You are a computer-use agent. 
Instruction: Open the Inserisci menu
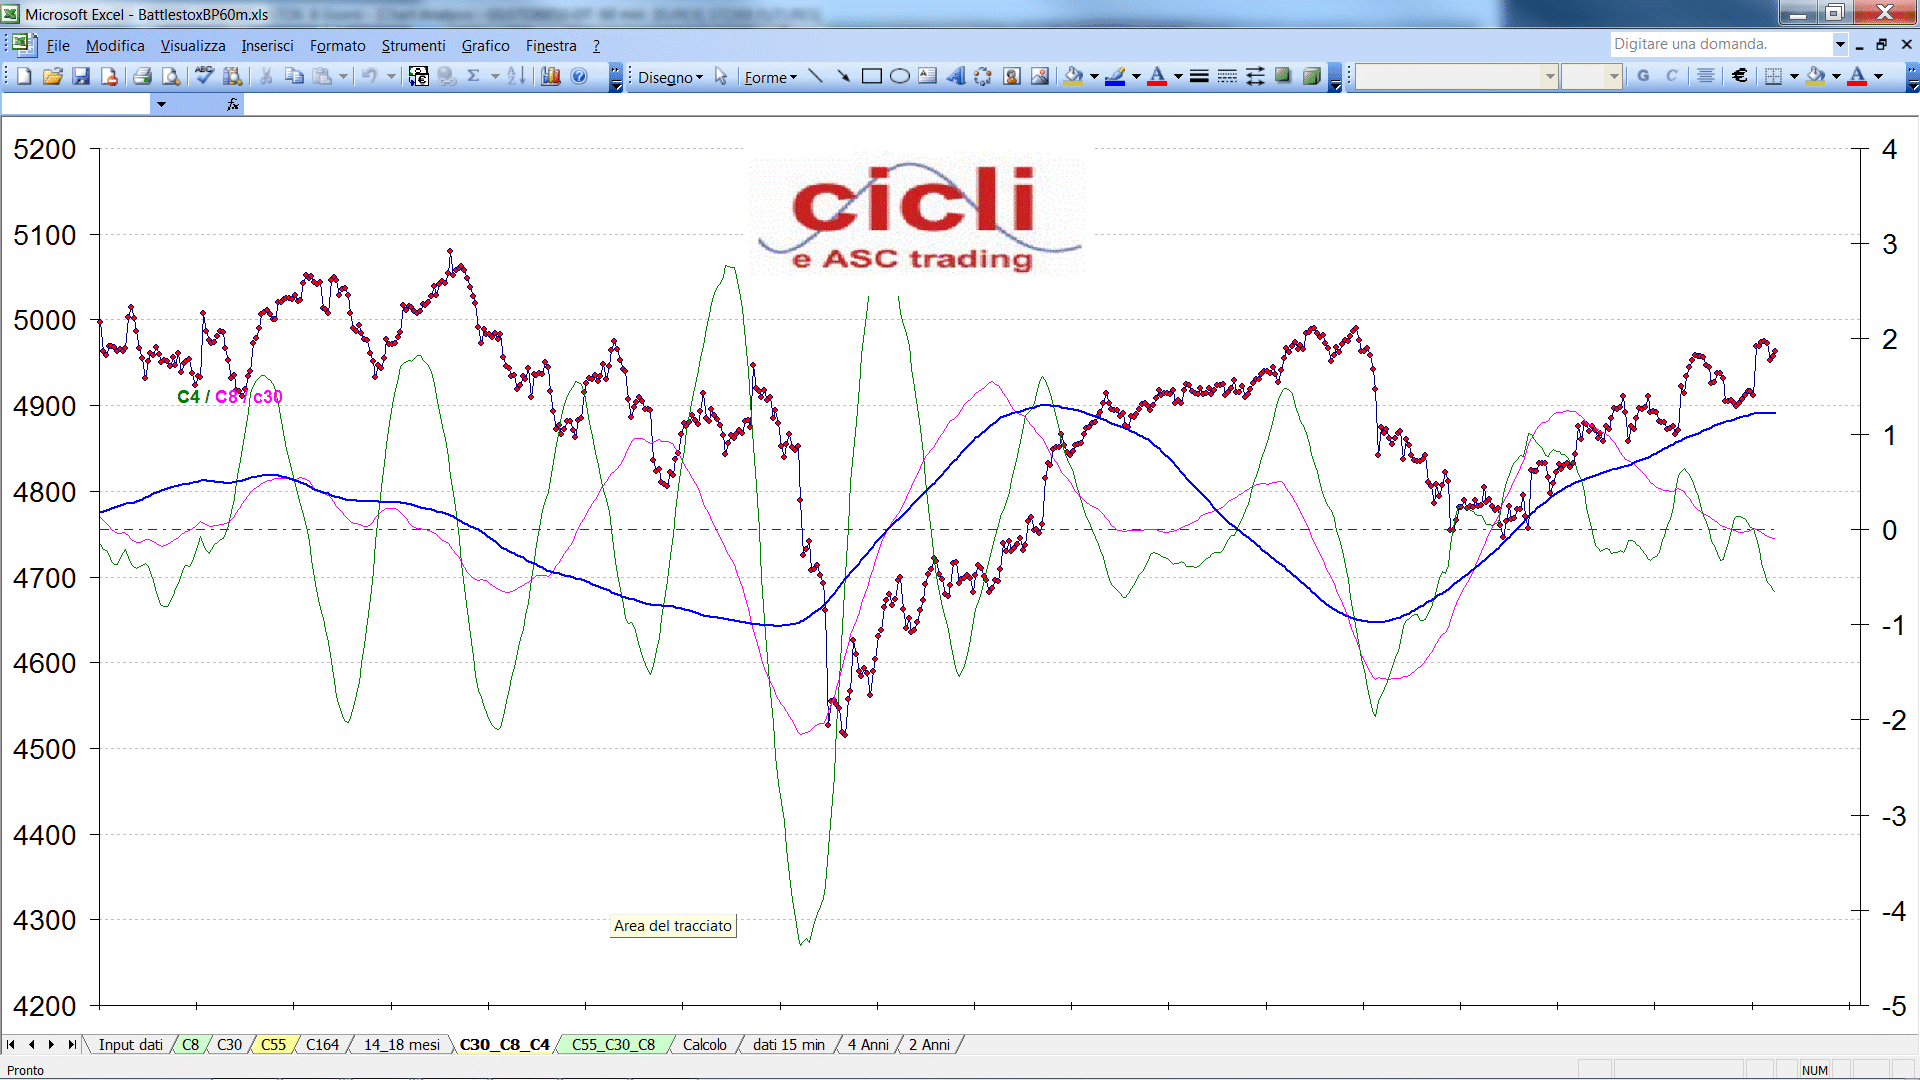(x=267, y=46)
